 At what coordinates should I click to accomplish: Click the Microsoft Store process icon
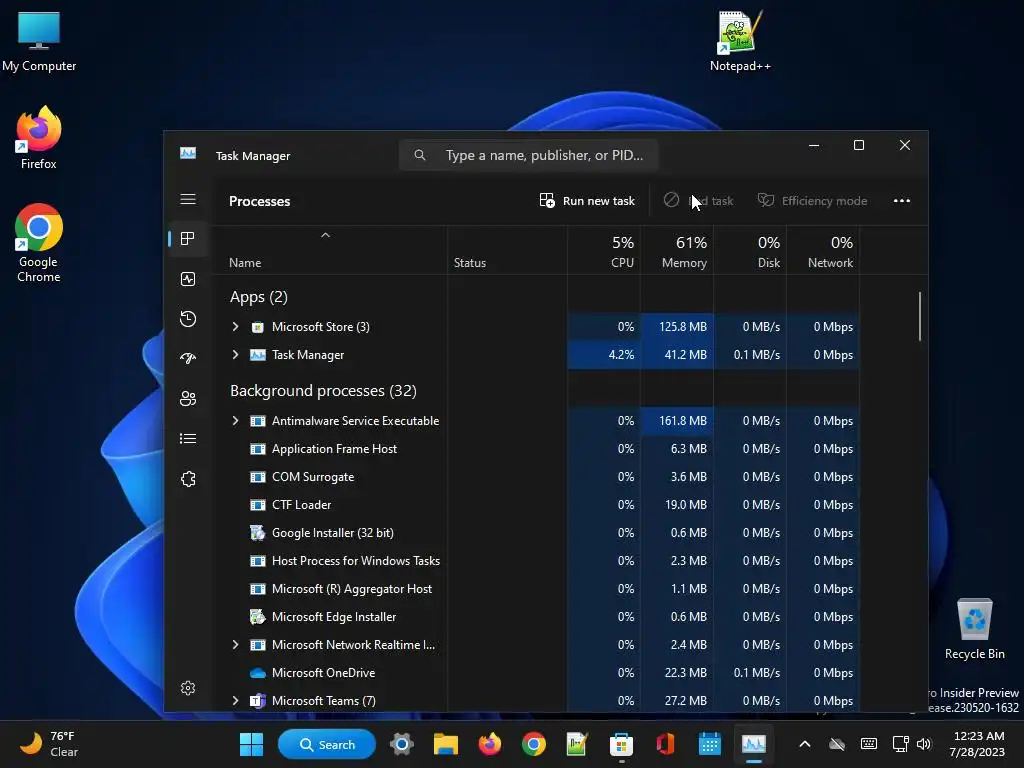click(x=258, y=327)
